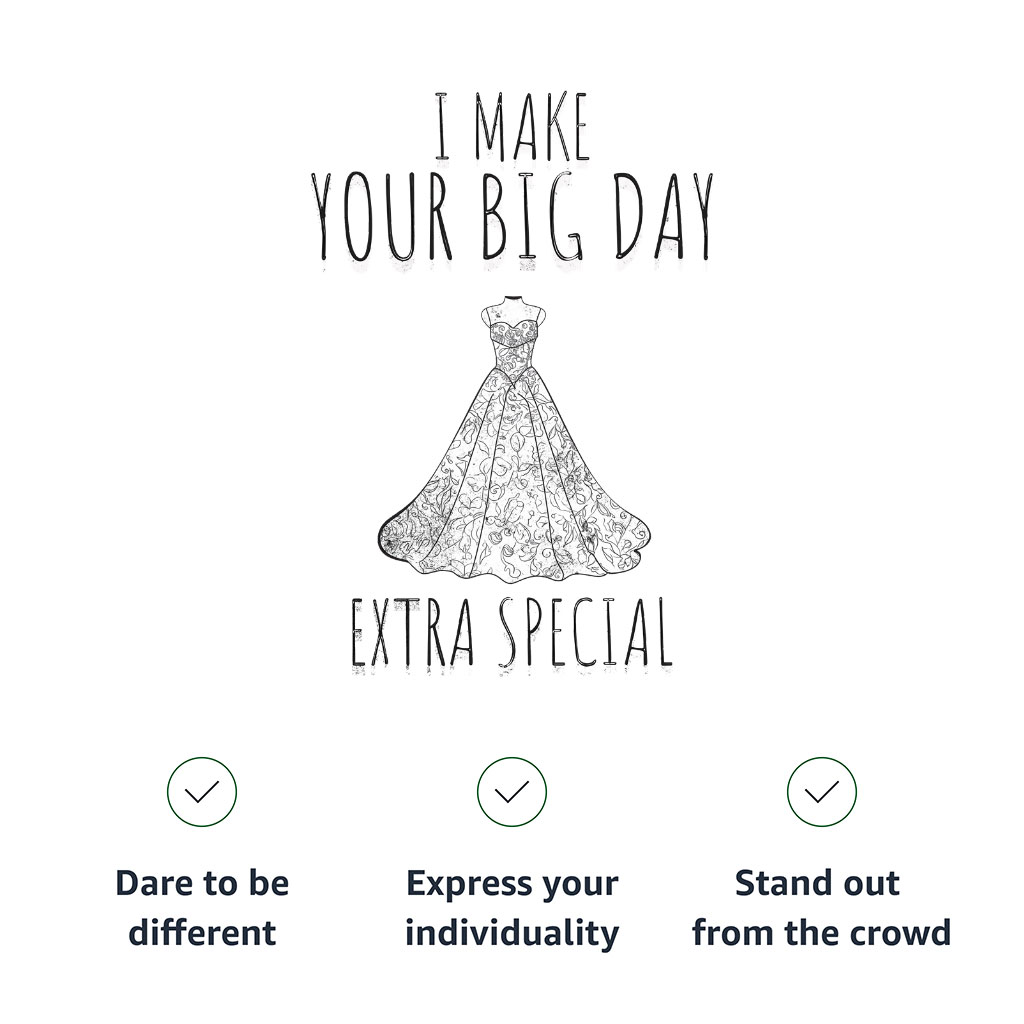The image size is (1024, 1024).
Task: Click the "from the crowd" text line
Action: pyautogui.click(x=821, y=933)
